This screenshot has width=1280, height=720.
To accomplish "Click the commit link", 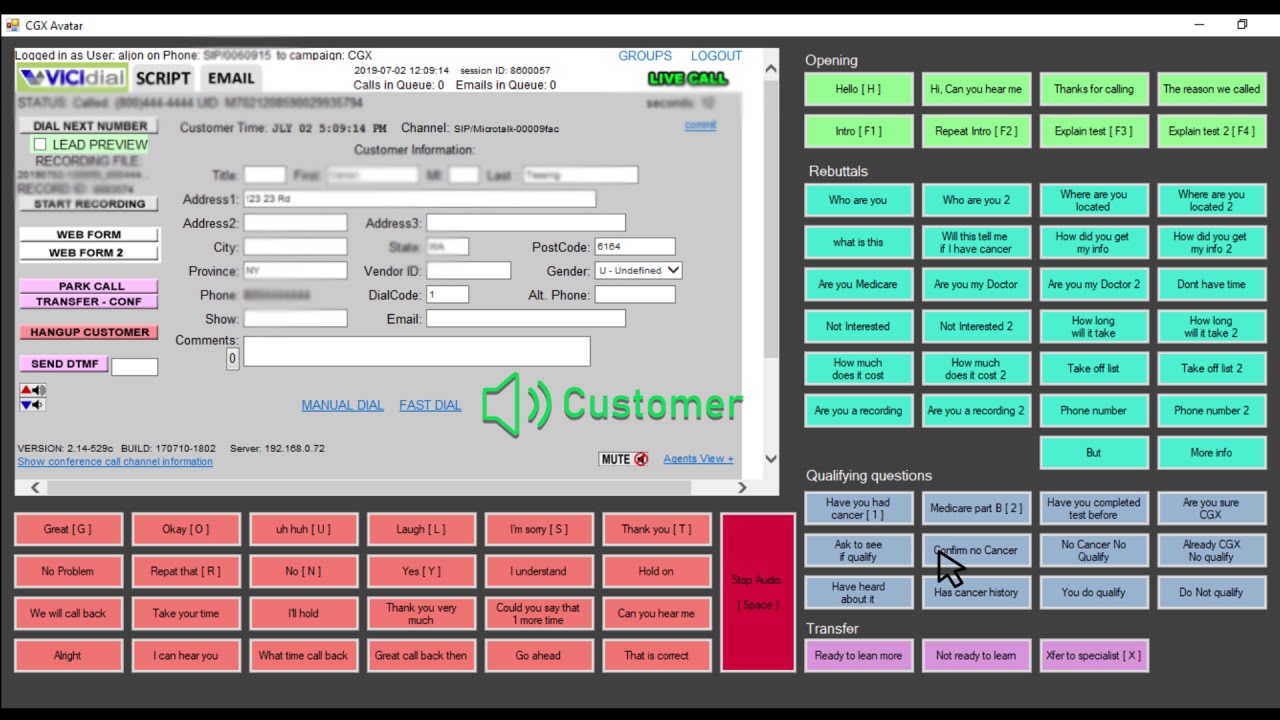I will click(x=700, y=125).
